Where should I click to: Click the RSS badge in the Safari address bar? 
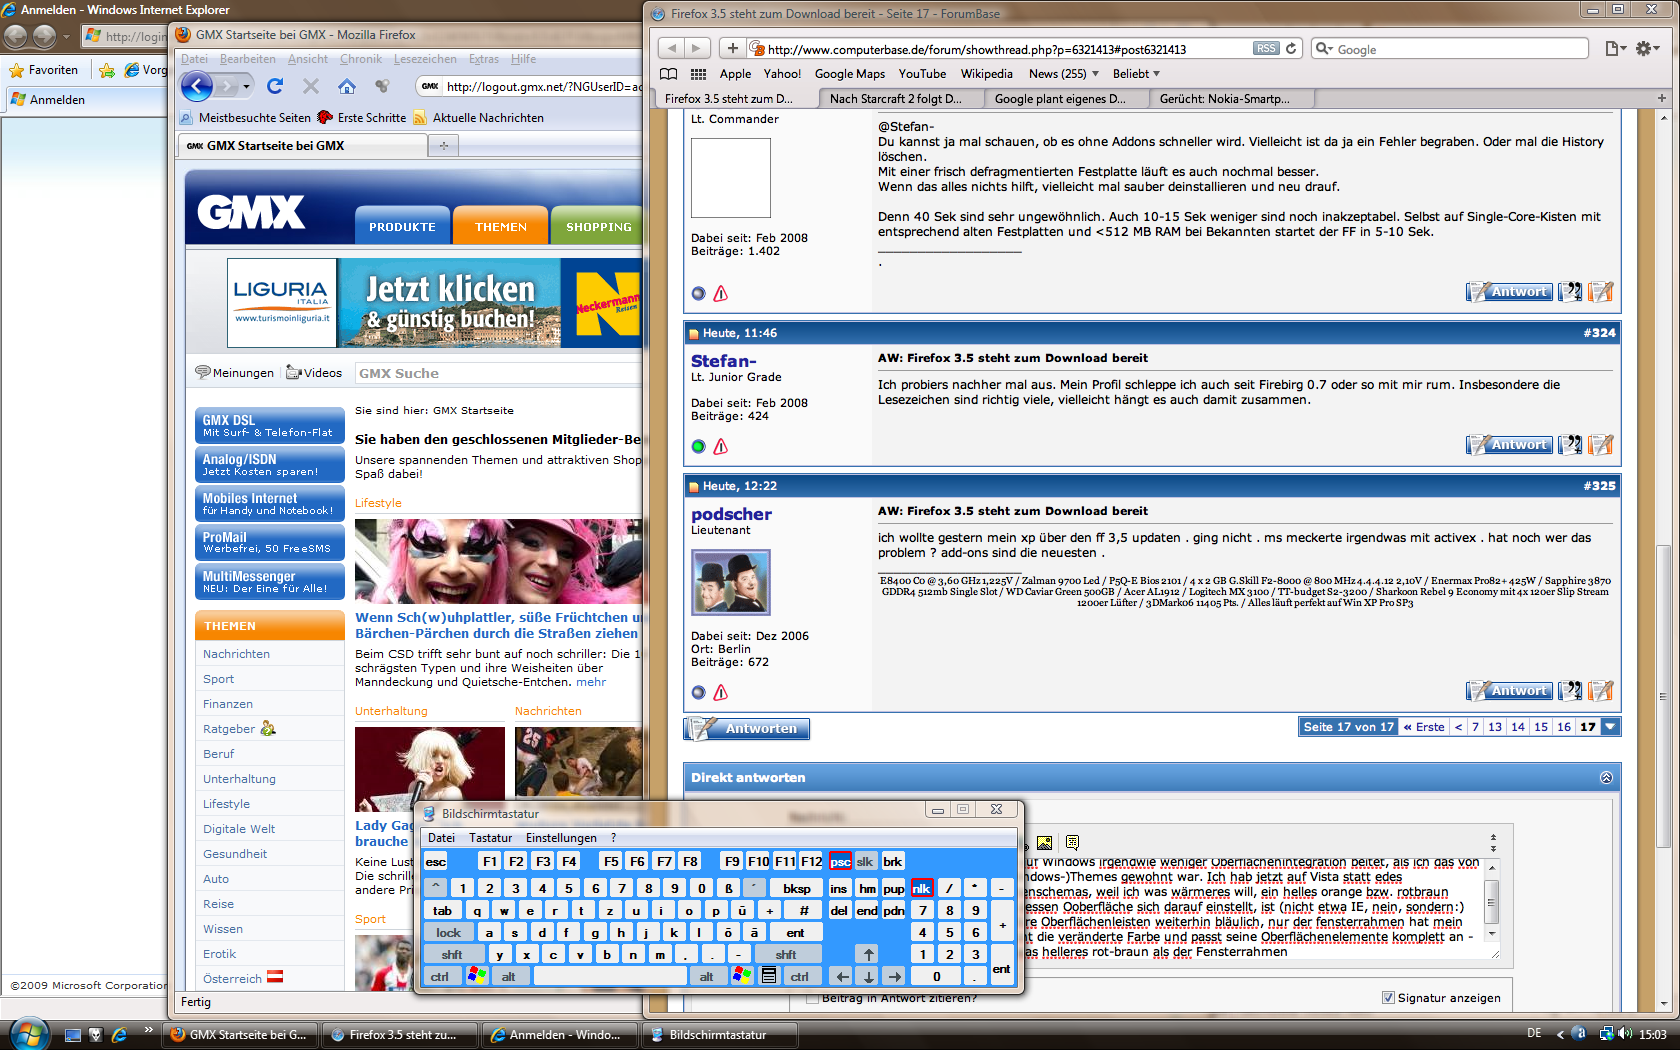click(x=1266, y=48)
